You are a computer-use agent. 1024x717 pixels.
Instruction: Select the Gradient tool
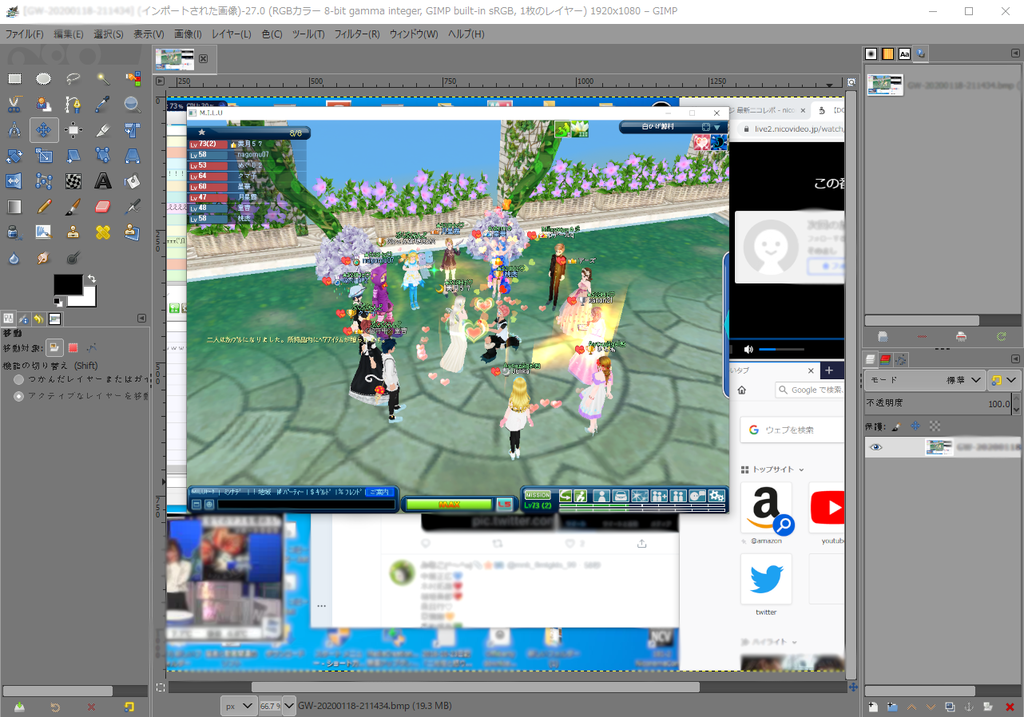[x=14, y=207]
